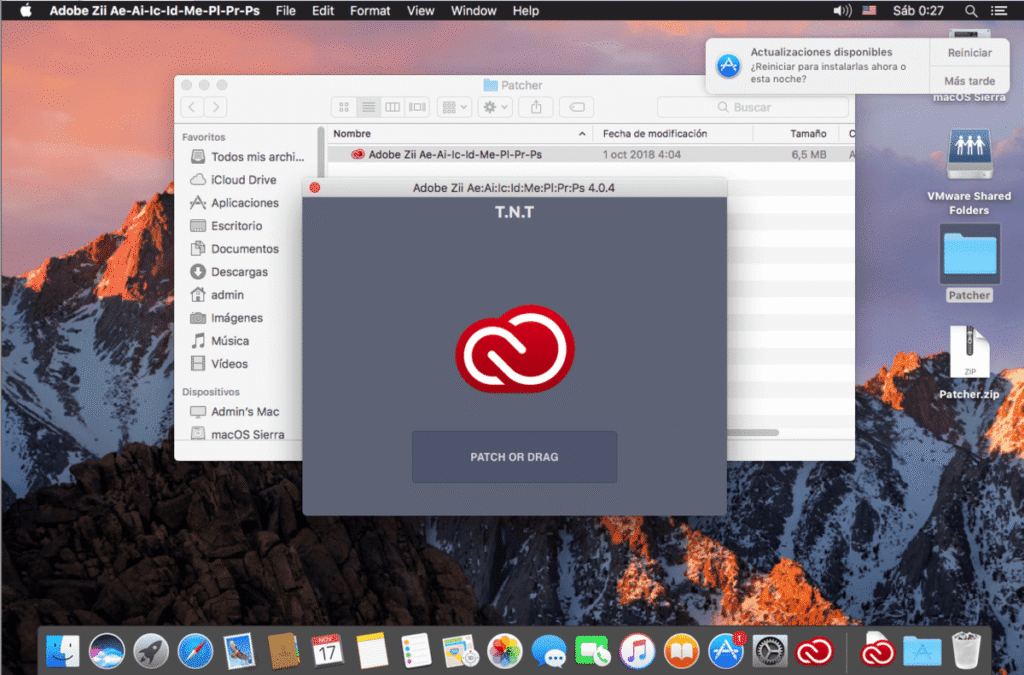The width and height of the screenshot is (1024, 675).
Task: Open the Finder action gear dropdown
Action: pos(494,107)
